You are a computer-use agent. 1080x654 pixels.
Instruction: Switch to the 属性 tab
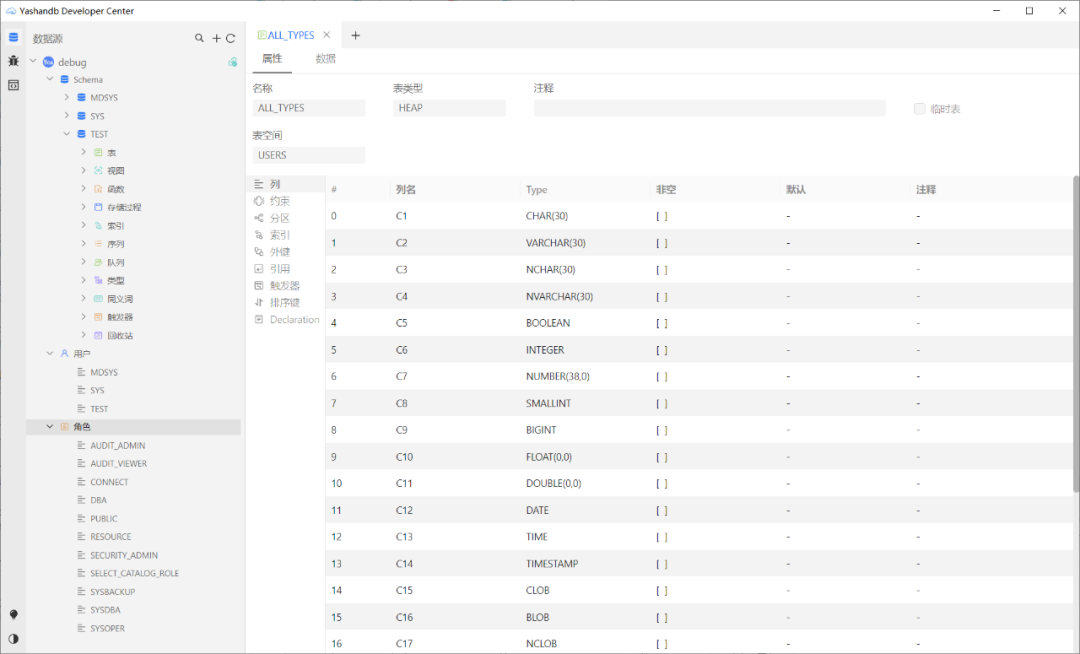point(272,59)
